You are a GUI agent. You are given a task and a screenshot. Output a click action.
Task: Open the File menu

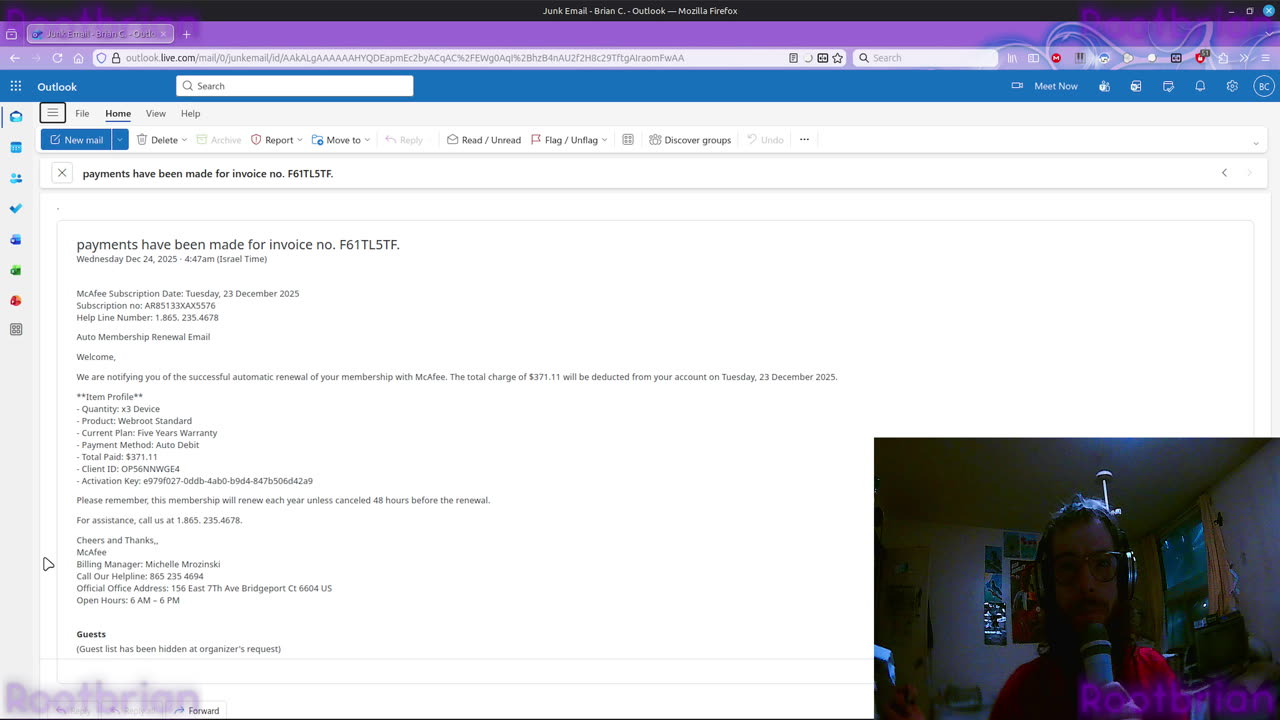pos(82,113)
